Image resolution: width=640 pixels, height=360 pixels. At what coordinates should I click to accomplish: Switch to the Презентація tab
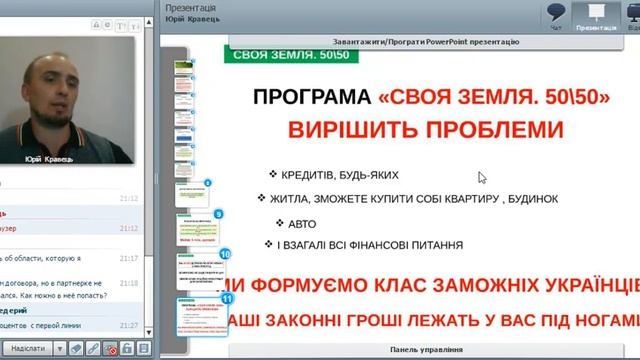coord(596,16)
